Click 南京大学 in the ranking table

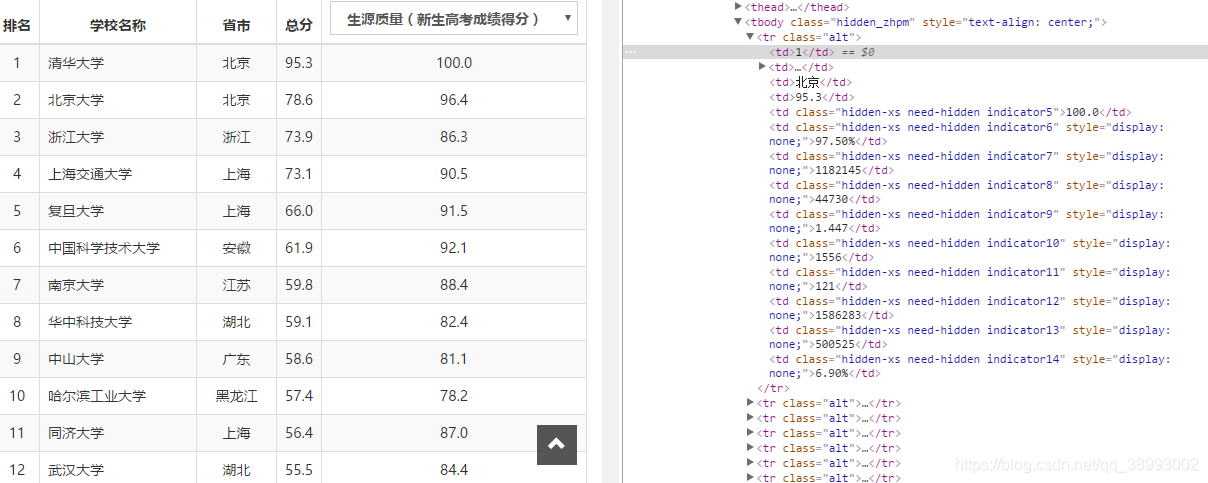tap(76, 285)
